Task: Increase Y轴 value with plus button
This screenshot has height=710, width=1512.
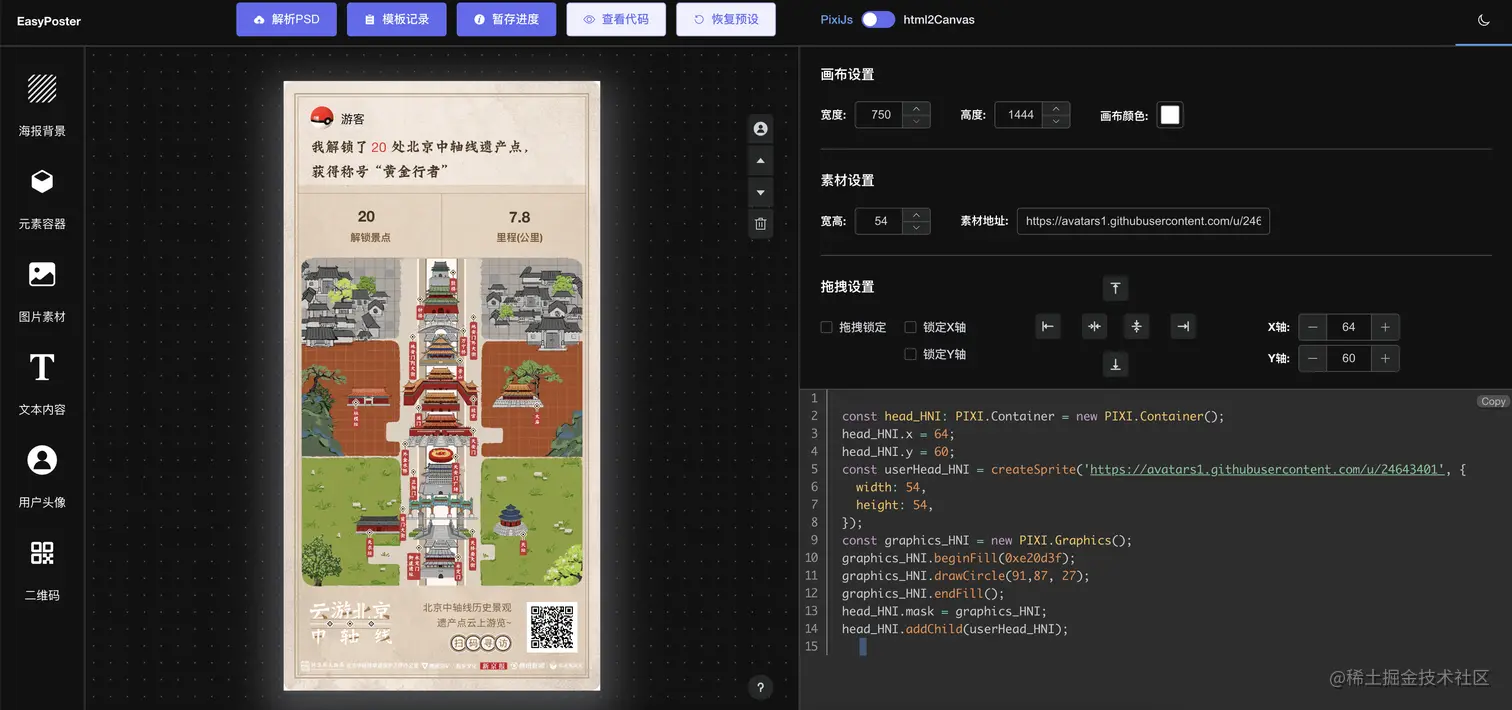Action: 1385,358
